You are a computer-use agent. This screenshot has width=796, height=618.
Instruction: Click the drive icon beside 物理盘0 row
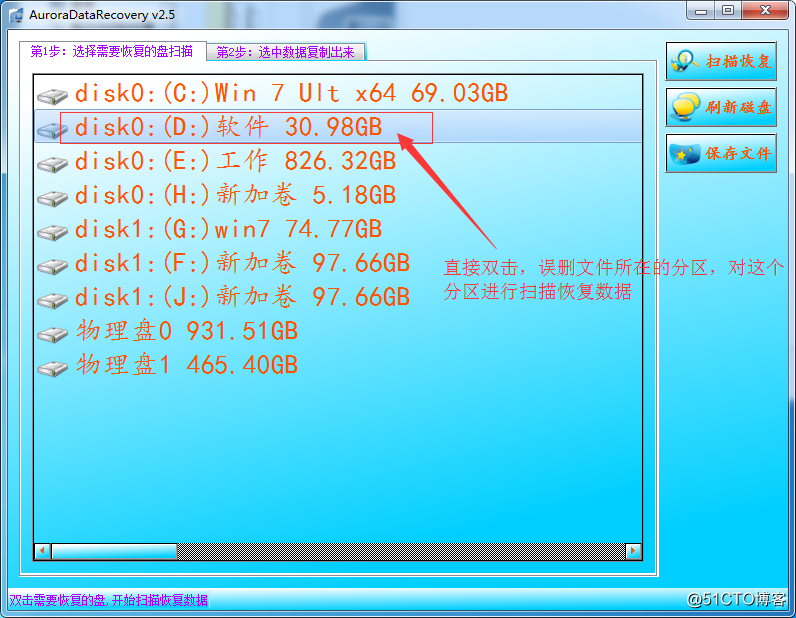coord(52,334)
